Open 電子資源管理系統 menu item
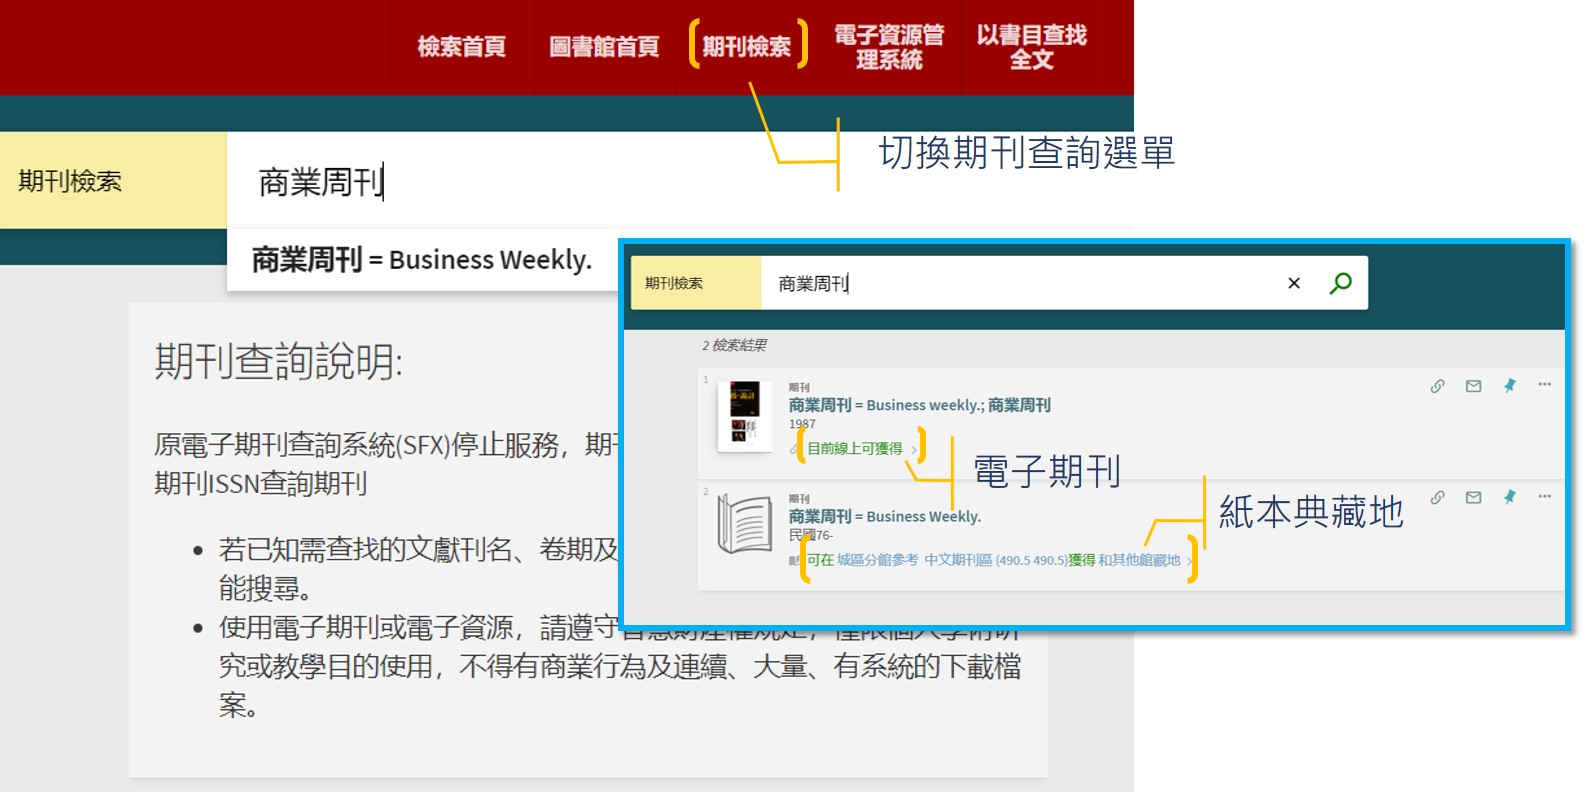Viewport: 1584px width, 792px height. (x=889, y=47)
